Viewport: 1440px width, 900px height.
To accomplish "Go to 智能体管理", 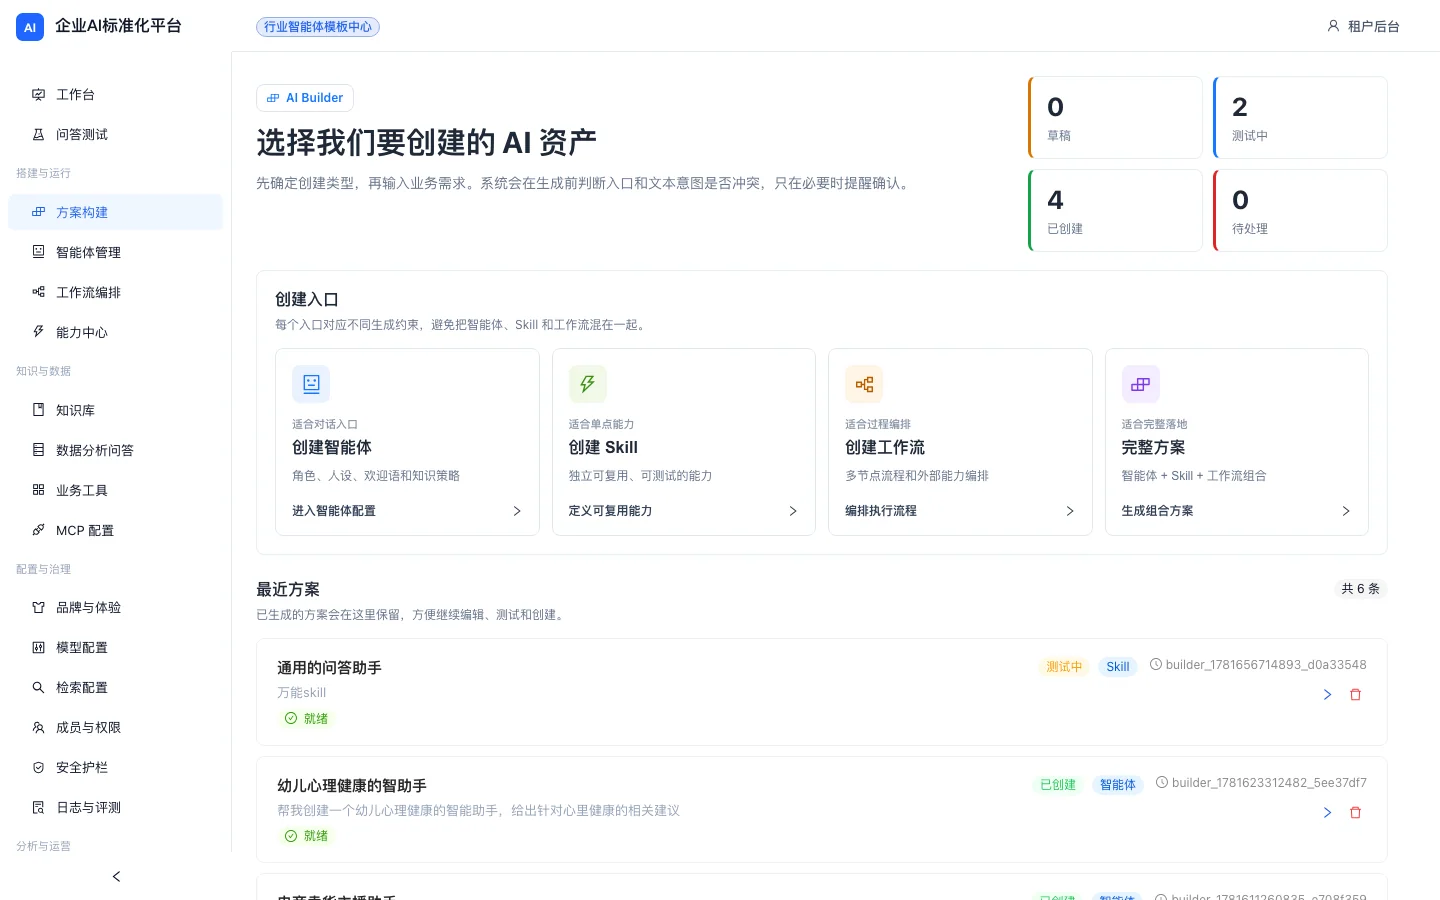I will [x=115, y=252].
